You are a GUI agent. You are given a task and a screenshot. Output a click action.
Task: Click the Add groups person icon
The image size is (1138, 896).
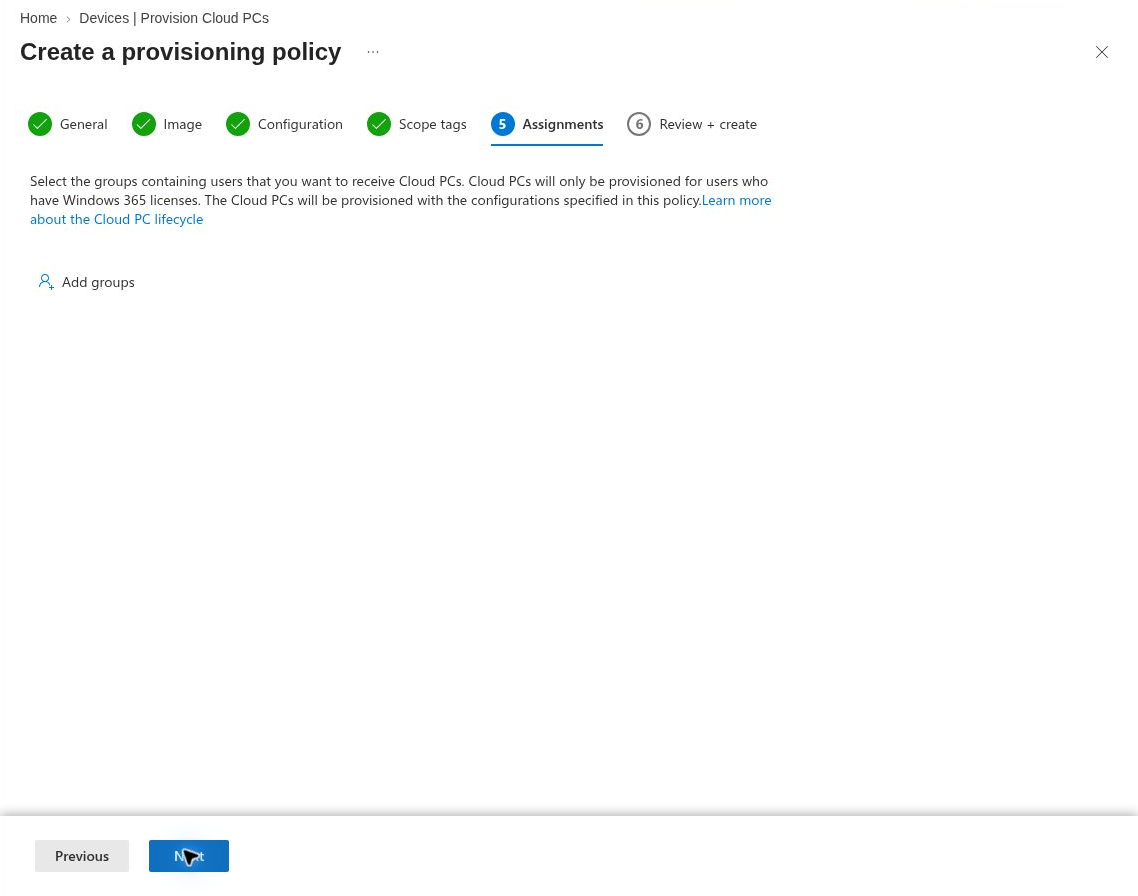(46, 282)
